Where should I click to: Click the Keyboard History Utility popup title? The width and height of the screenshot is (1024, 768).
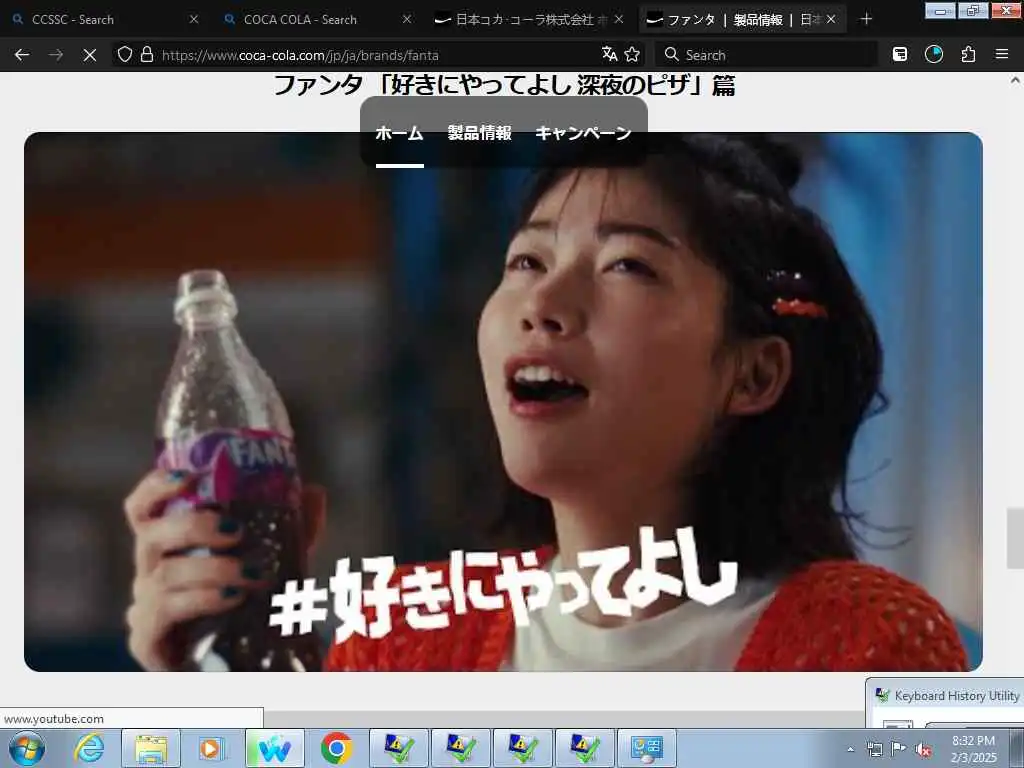point(957,696)
